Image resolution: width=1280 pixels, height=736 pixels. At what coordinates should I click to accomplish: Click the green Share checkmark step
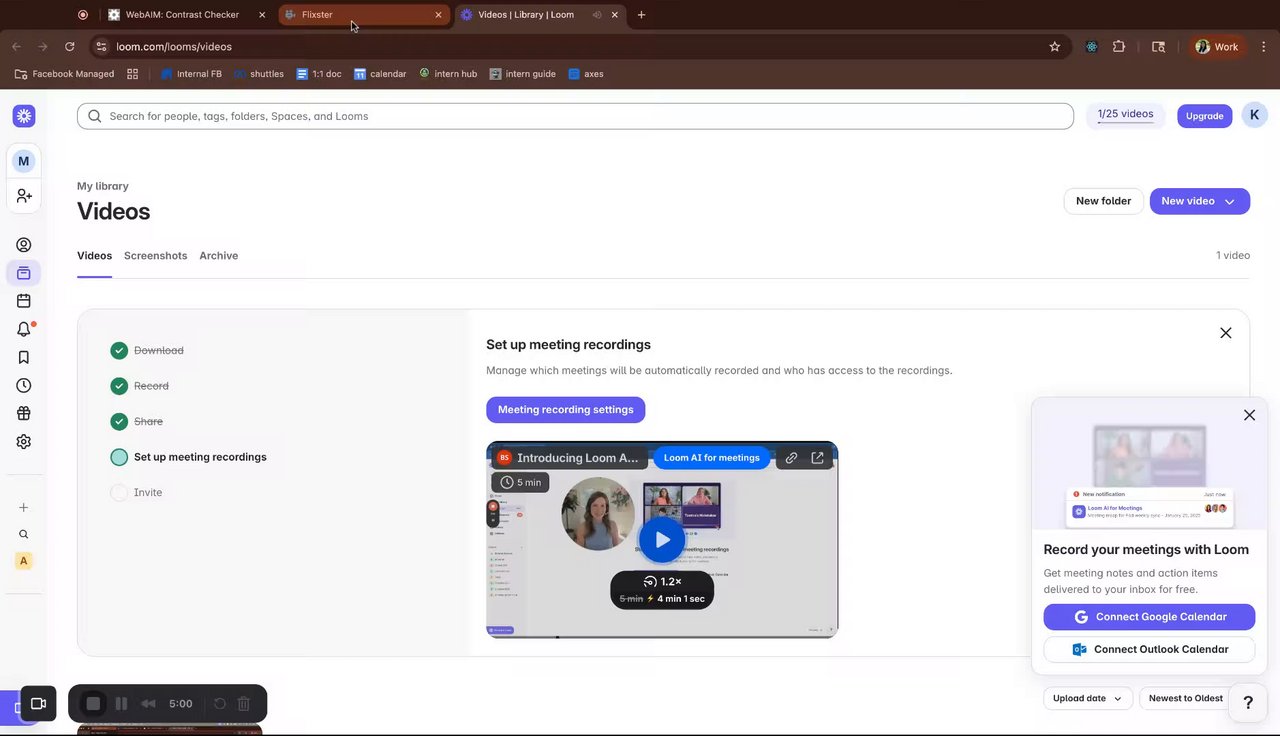(119, 421)
